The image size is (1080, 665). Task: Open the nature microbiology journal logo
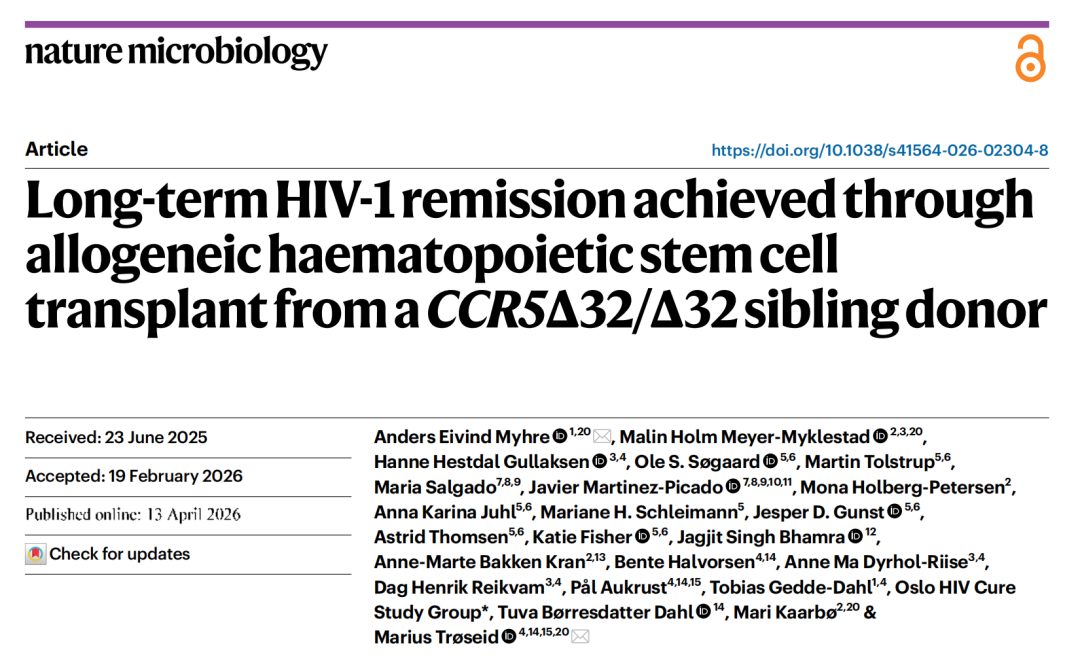click(x=176, y=51)
